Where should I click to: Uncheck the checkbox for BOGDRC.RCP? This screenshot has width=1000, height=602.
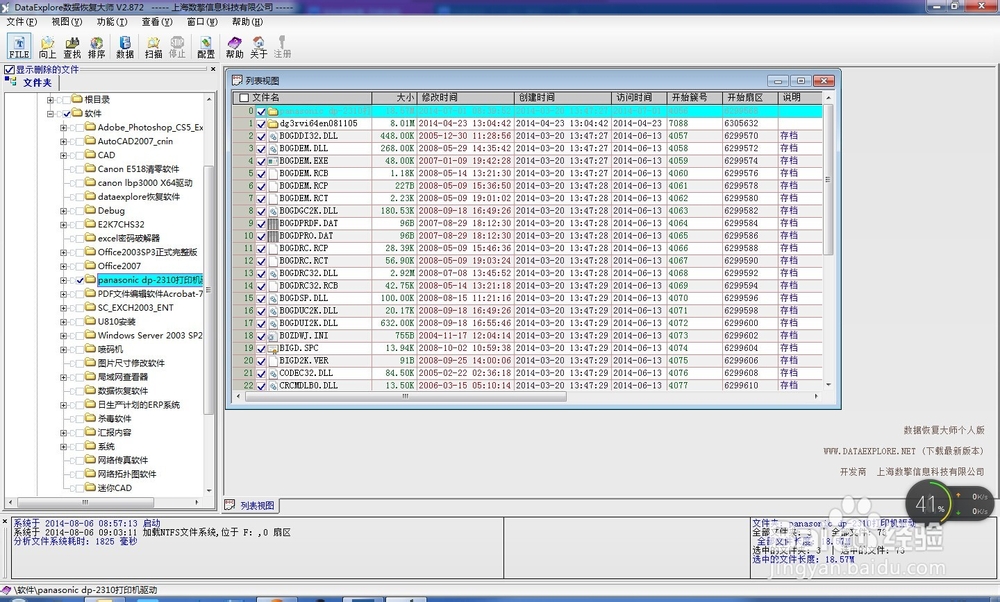[x=261, y=249]
